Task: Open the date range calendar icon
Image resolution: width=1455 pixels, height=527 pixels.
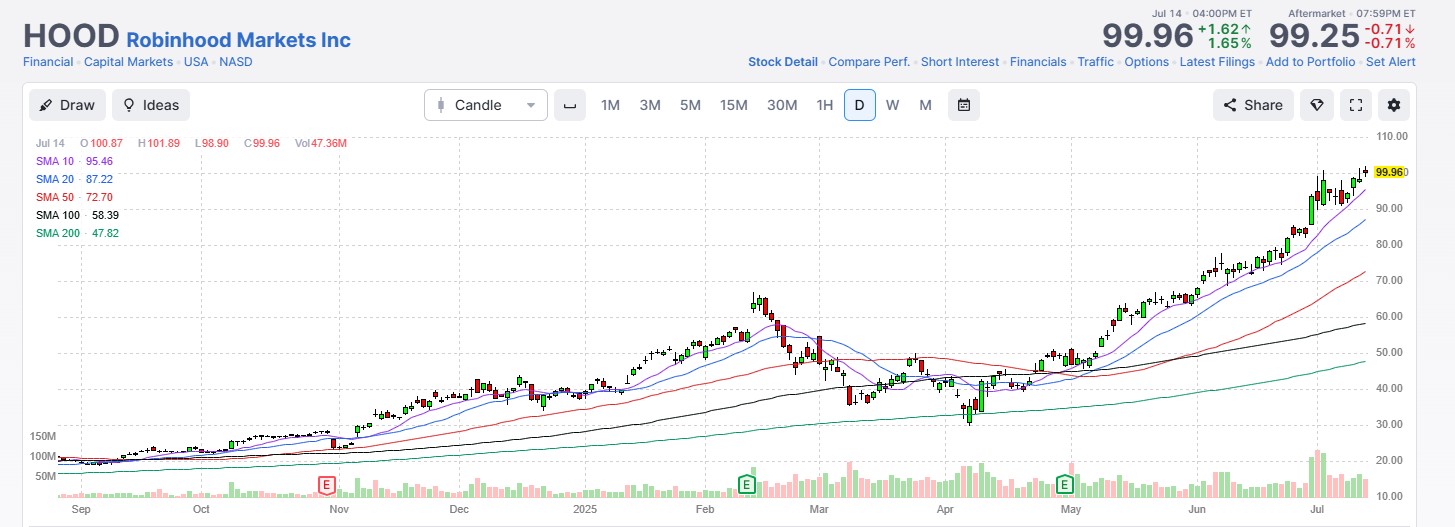Action: pyautogui.click(x=963, y=105)
